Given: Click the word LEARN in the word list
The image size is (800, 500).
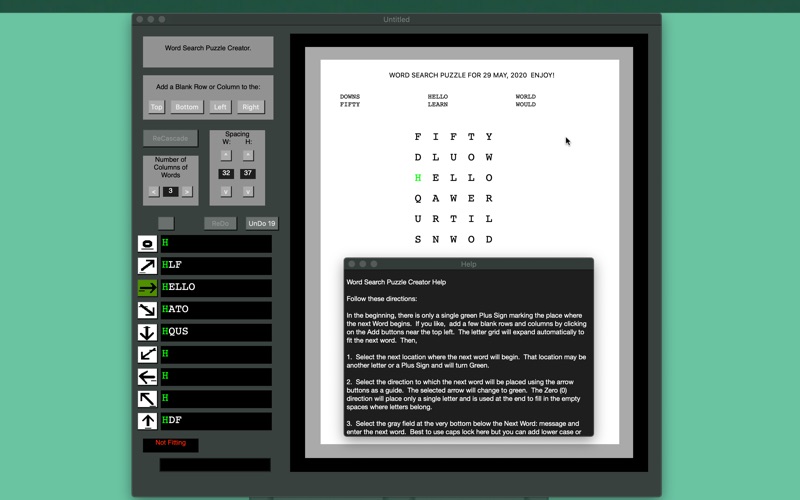Looking at the screenshot, I should point(438,104).
